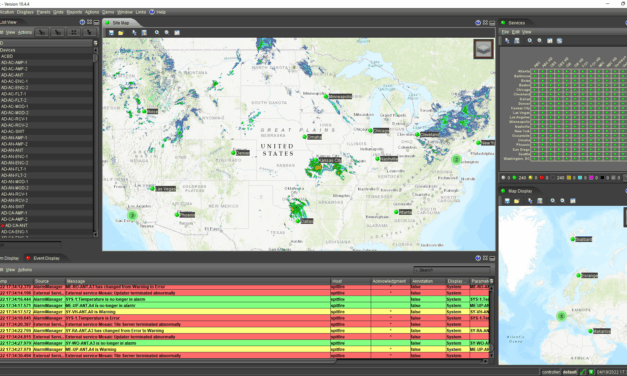Click the zoom out magnifier in Services toolbar
Image resolution: width=627 pixels, height=376 pixels.
[x=539, y=41]
